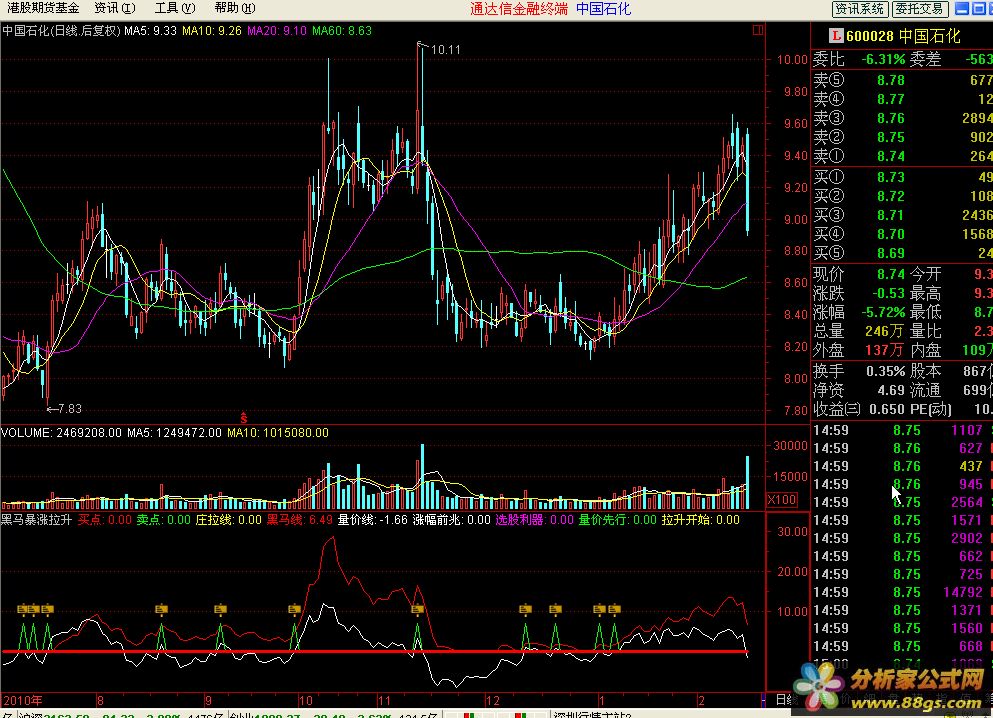Click the 拉升开始: 0.00 indicator value

pyautogui.click(x=700, y=520)
